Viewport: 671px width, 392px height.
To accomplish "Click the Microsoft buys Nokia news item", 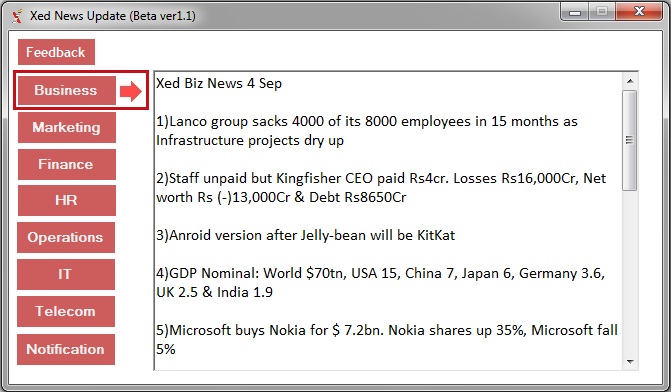I will 387,339.
